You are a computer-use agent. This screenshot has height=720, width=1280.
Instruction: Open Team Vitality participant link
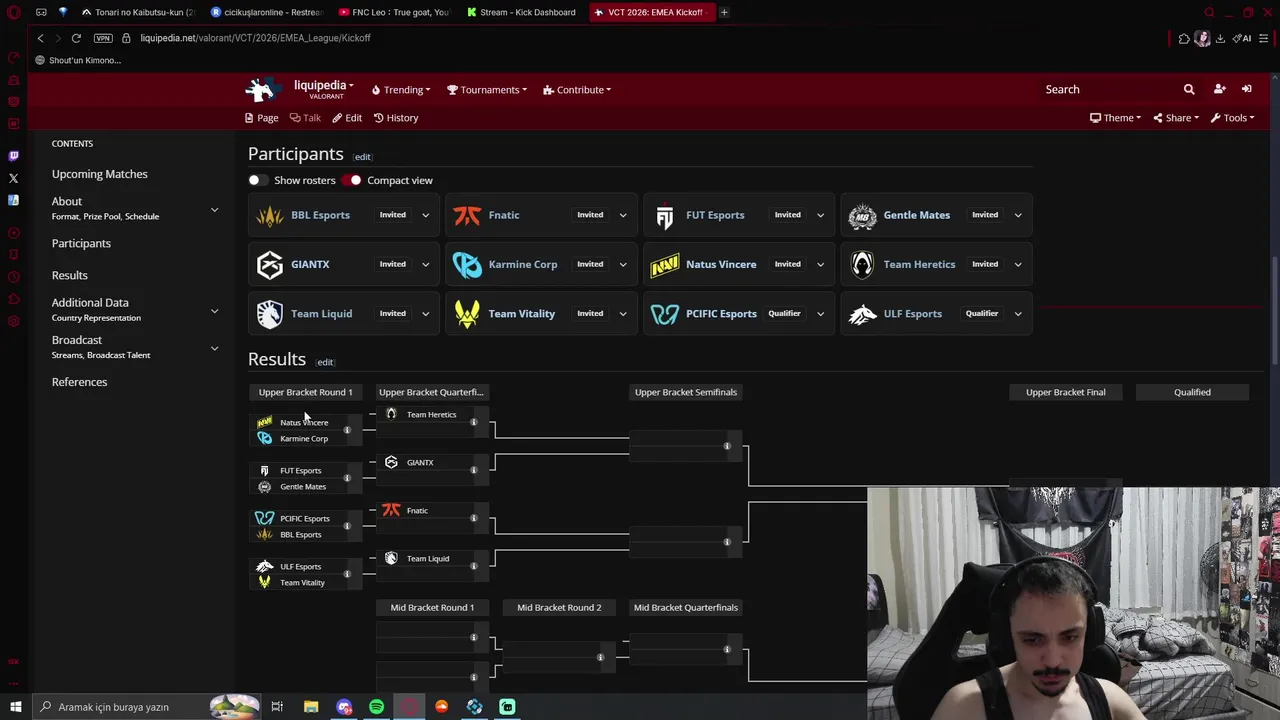tap(522, 314)
